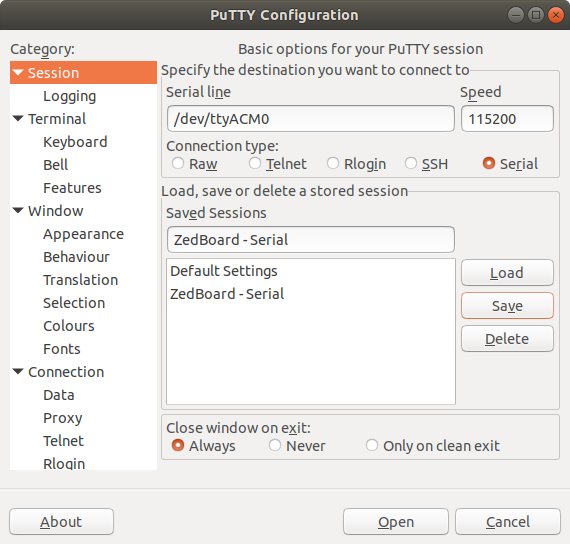Open the Colours settings page
The image size is (570, 544).
point(69,326)
